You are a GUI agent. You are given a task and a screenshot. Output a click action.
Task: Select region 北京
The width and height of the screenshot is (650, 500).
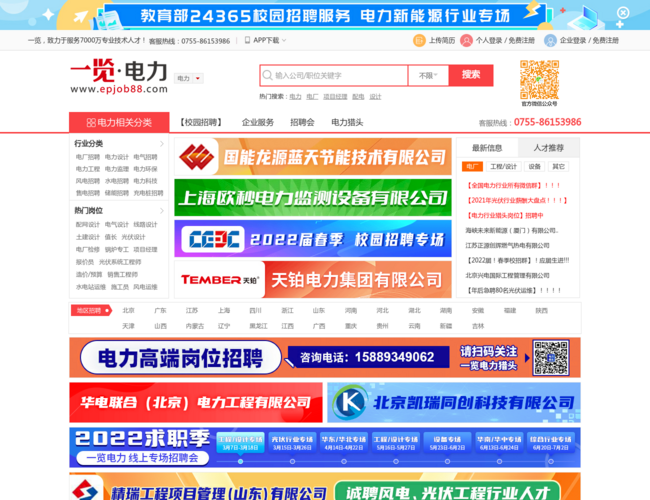pyautogui.click(x=129, y=311)
